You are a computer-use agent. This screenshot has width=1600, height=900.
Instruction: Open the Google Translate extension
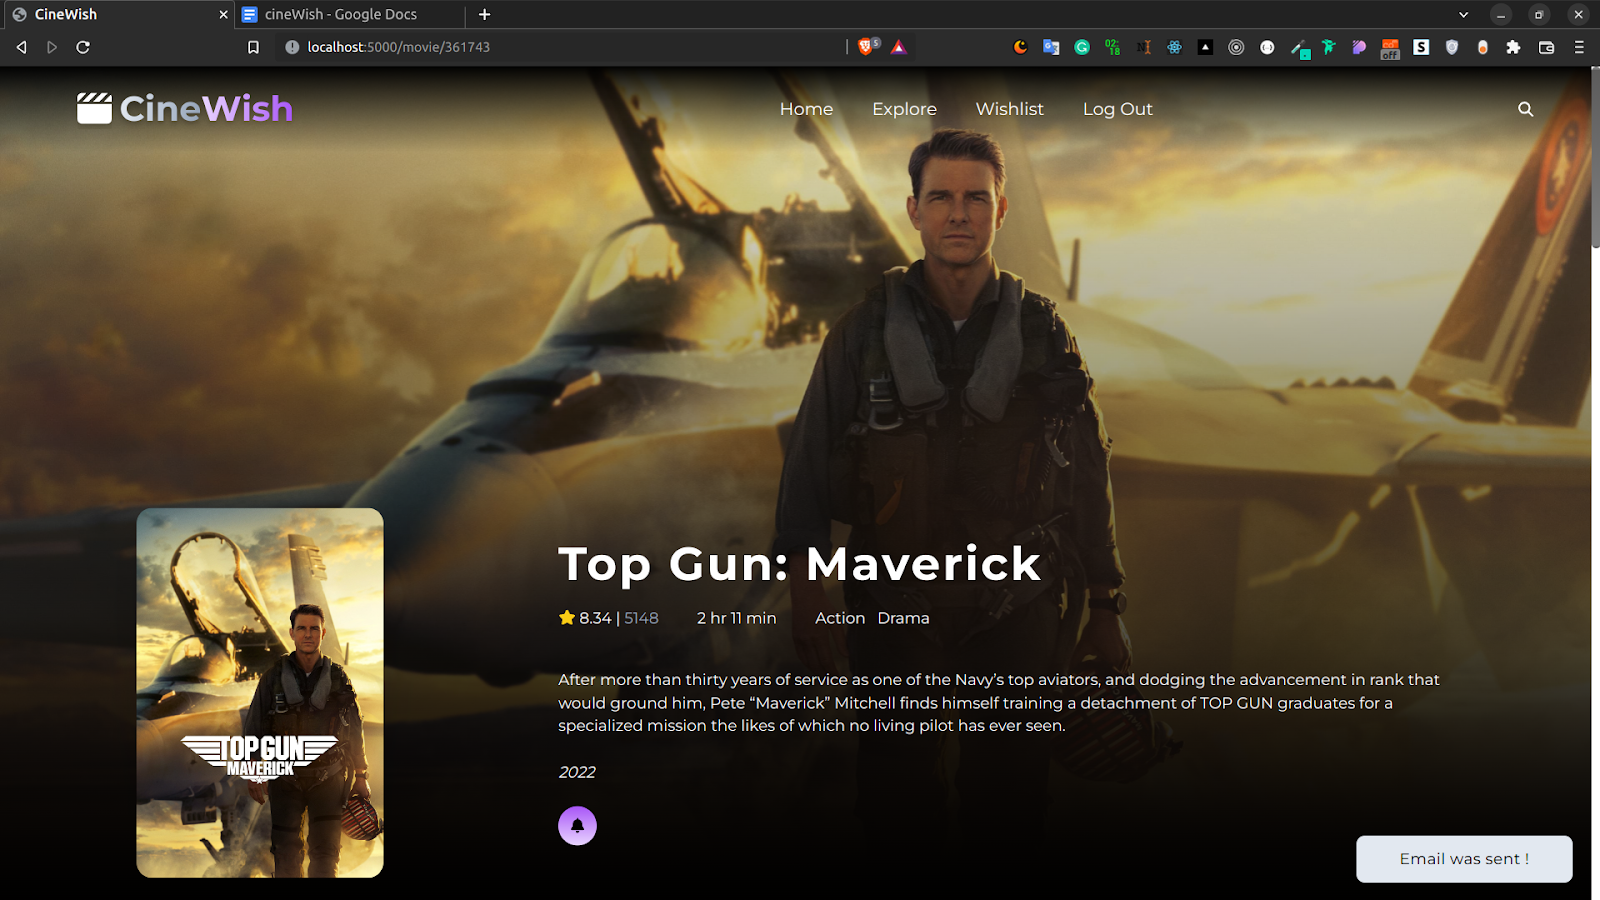1051,47
